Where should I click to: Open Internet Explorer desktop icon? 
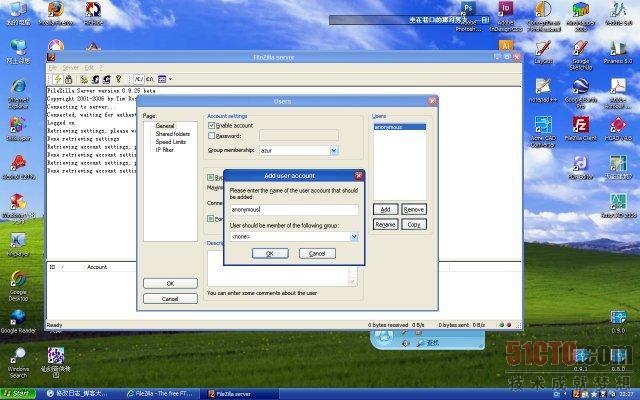pos(18,94)
